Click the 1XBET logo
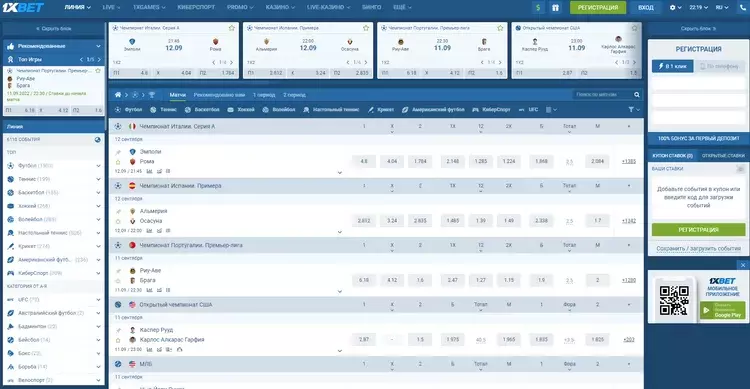The width and height of the screenshot is (750, 389). pyautogui.click(x=23, y=7)
